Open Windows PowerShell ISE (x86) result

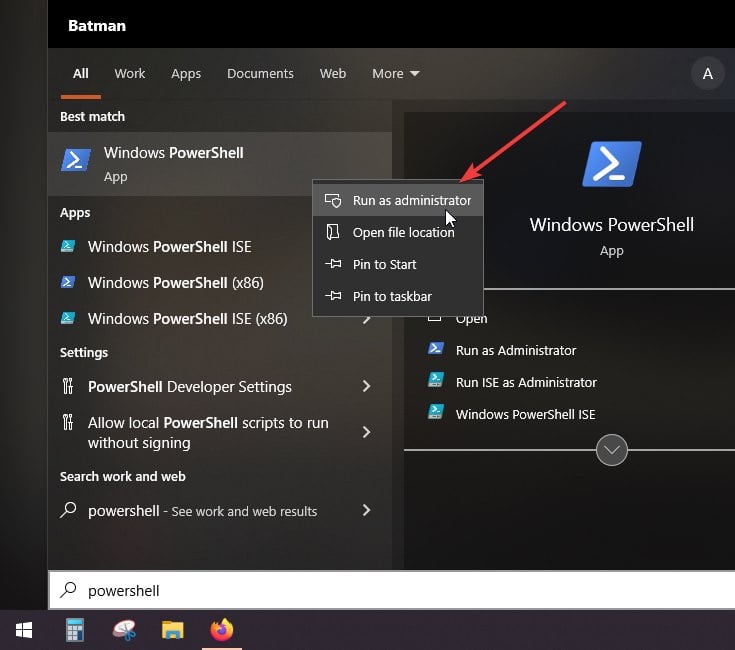pos(188,319)
